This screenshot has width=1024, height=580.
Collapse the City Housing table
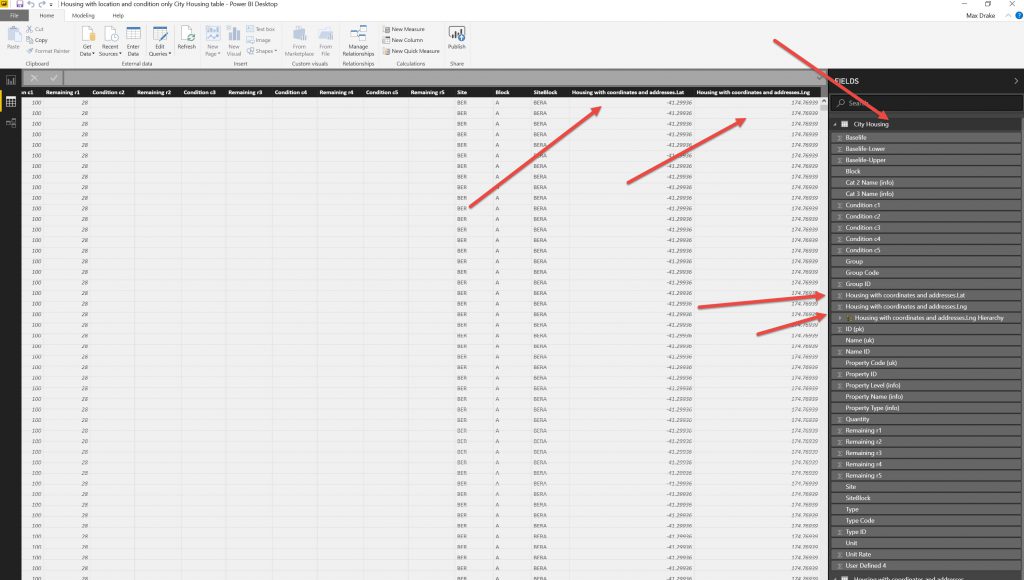(835, 124)
